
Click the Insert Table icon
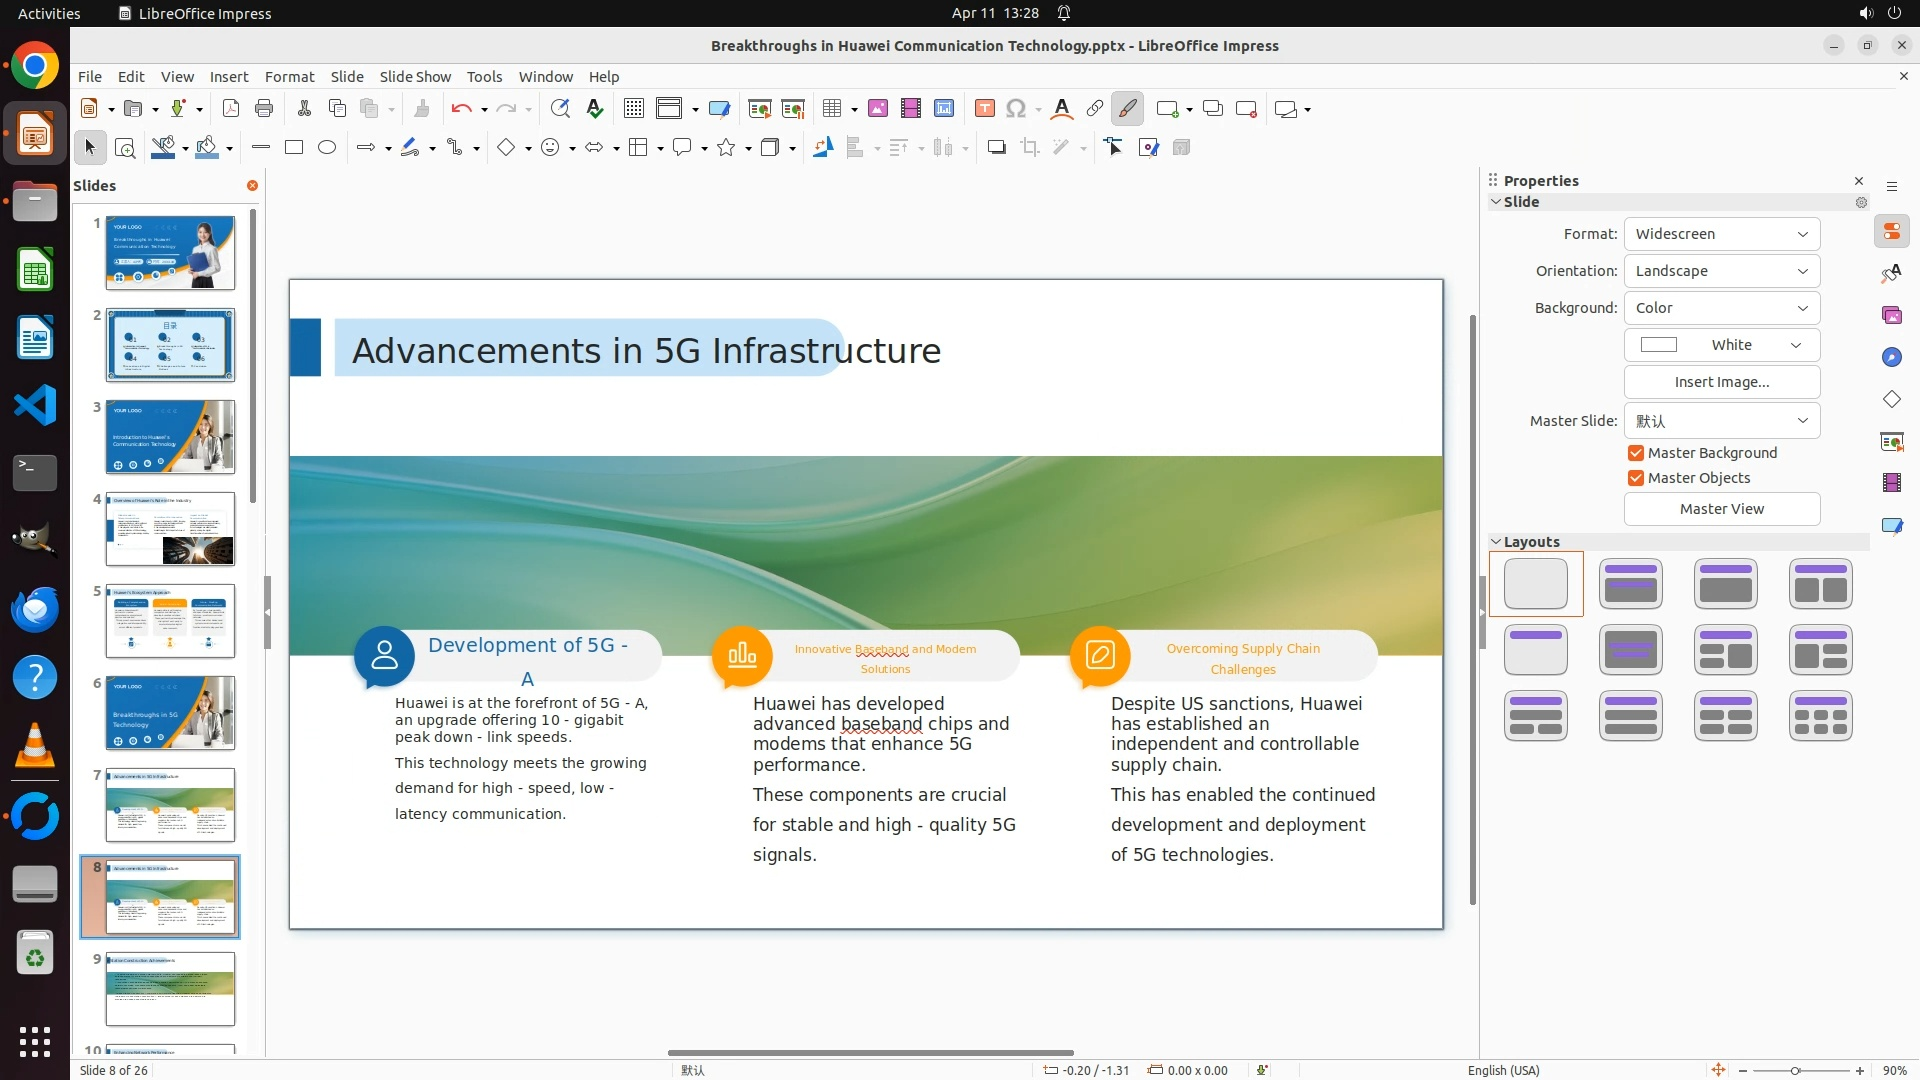[x=831, y=109]
